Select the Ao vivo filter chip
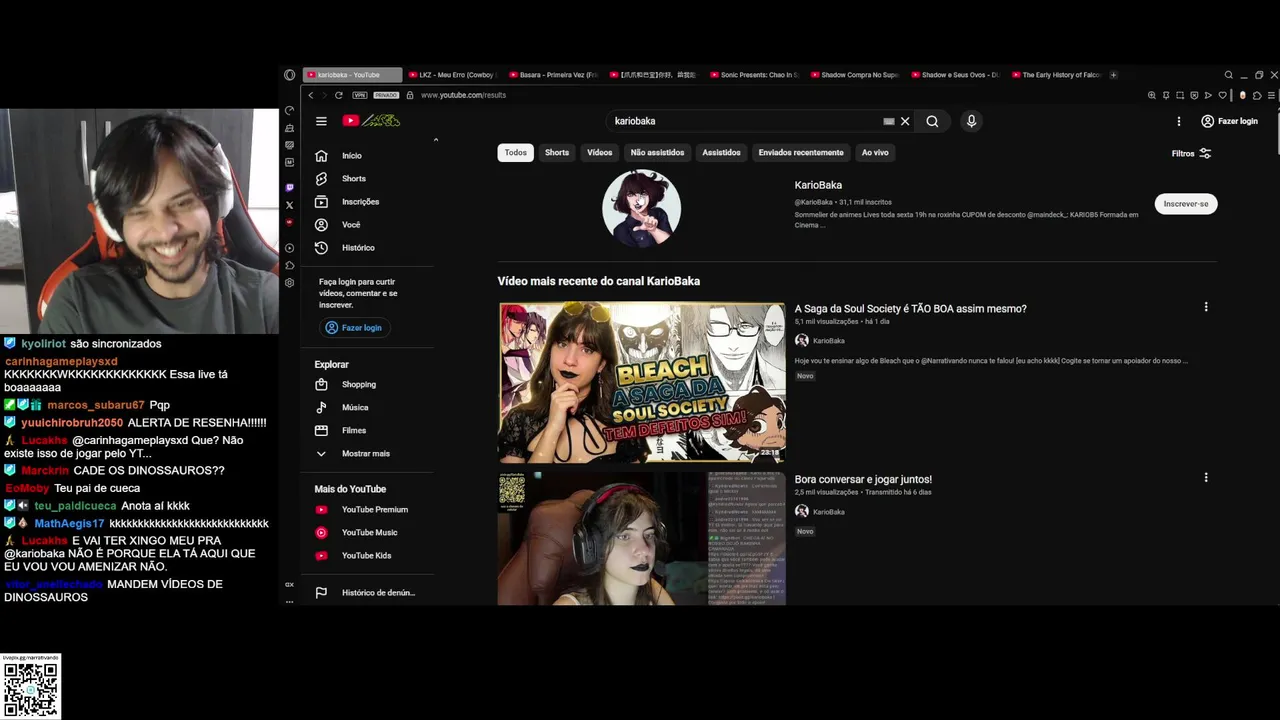 [875, 153]
